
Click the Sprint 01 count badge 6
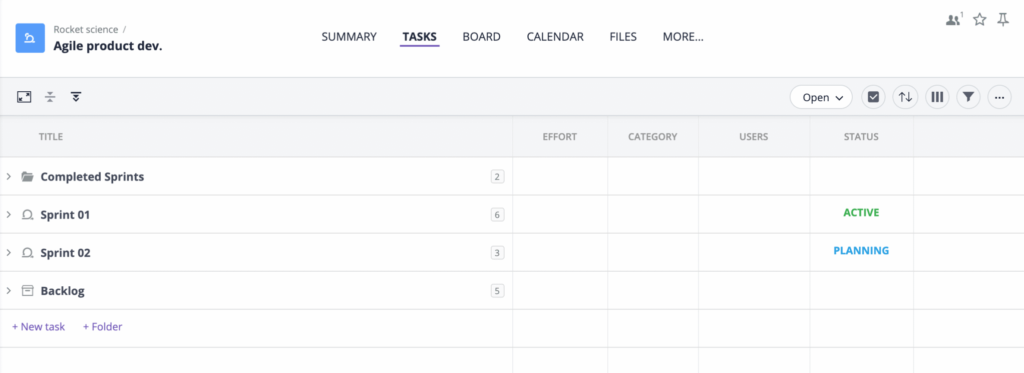pyautogui.click(x=498, y=214)
